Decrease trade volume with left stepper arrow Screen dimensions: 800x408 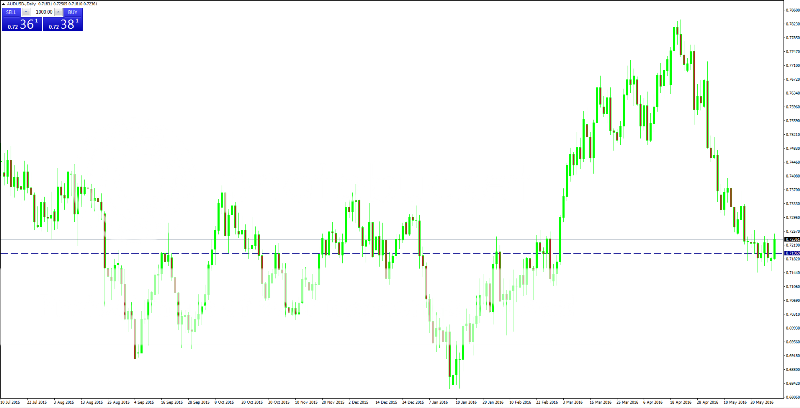[26, 12]
